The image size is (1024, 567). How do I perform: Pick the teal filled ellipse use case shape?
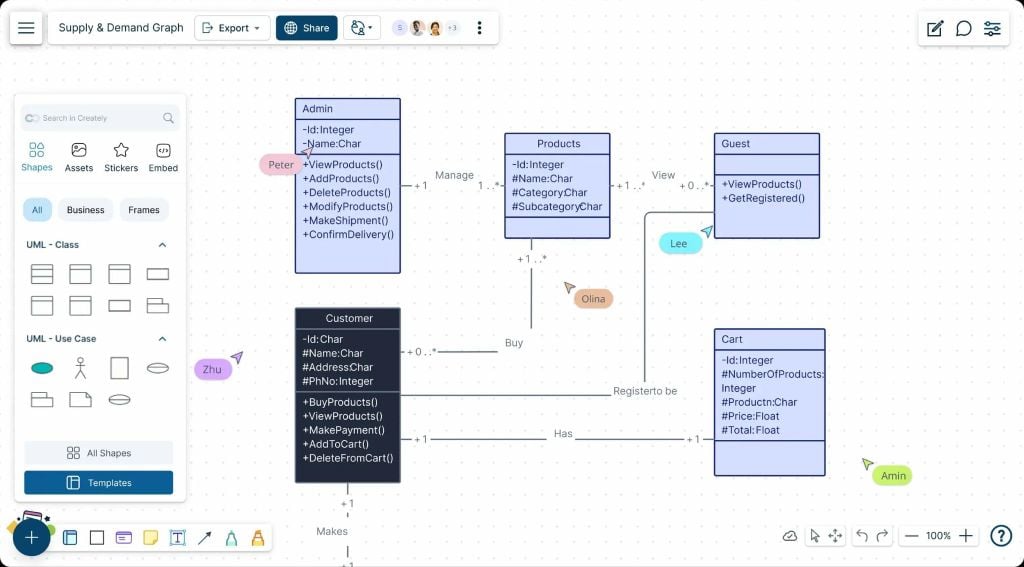point(42,368)
